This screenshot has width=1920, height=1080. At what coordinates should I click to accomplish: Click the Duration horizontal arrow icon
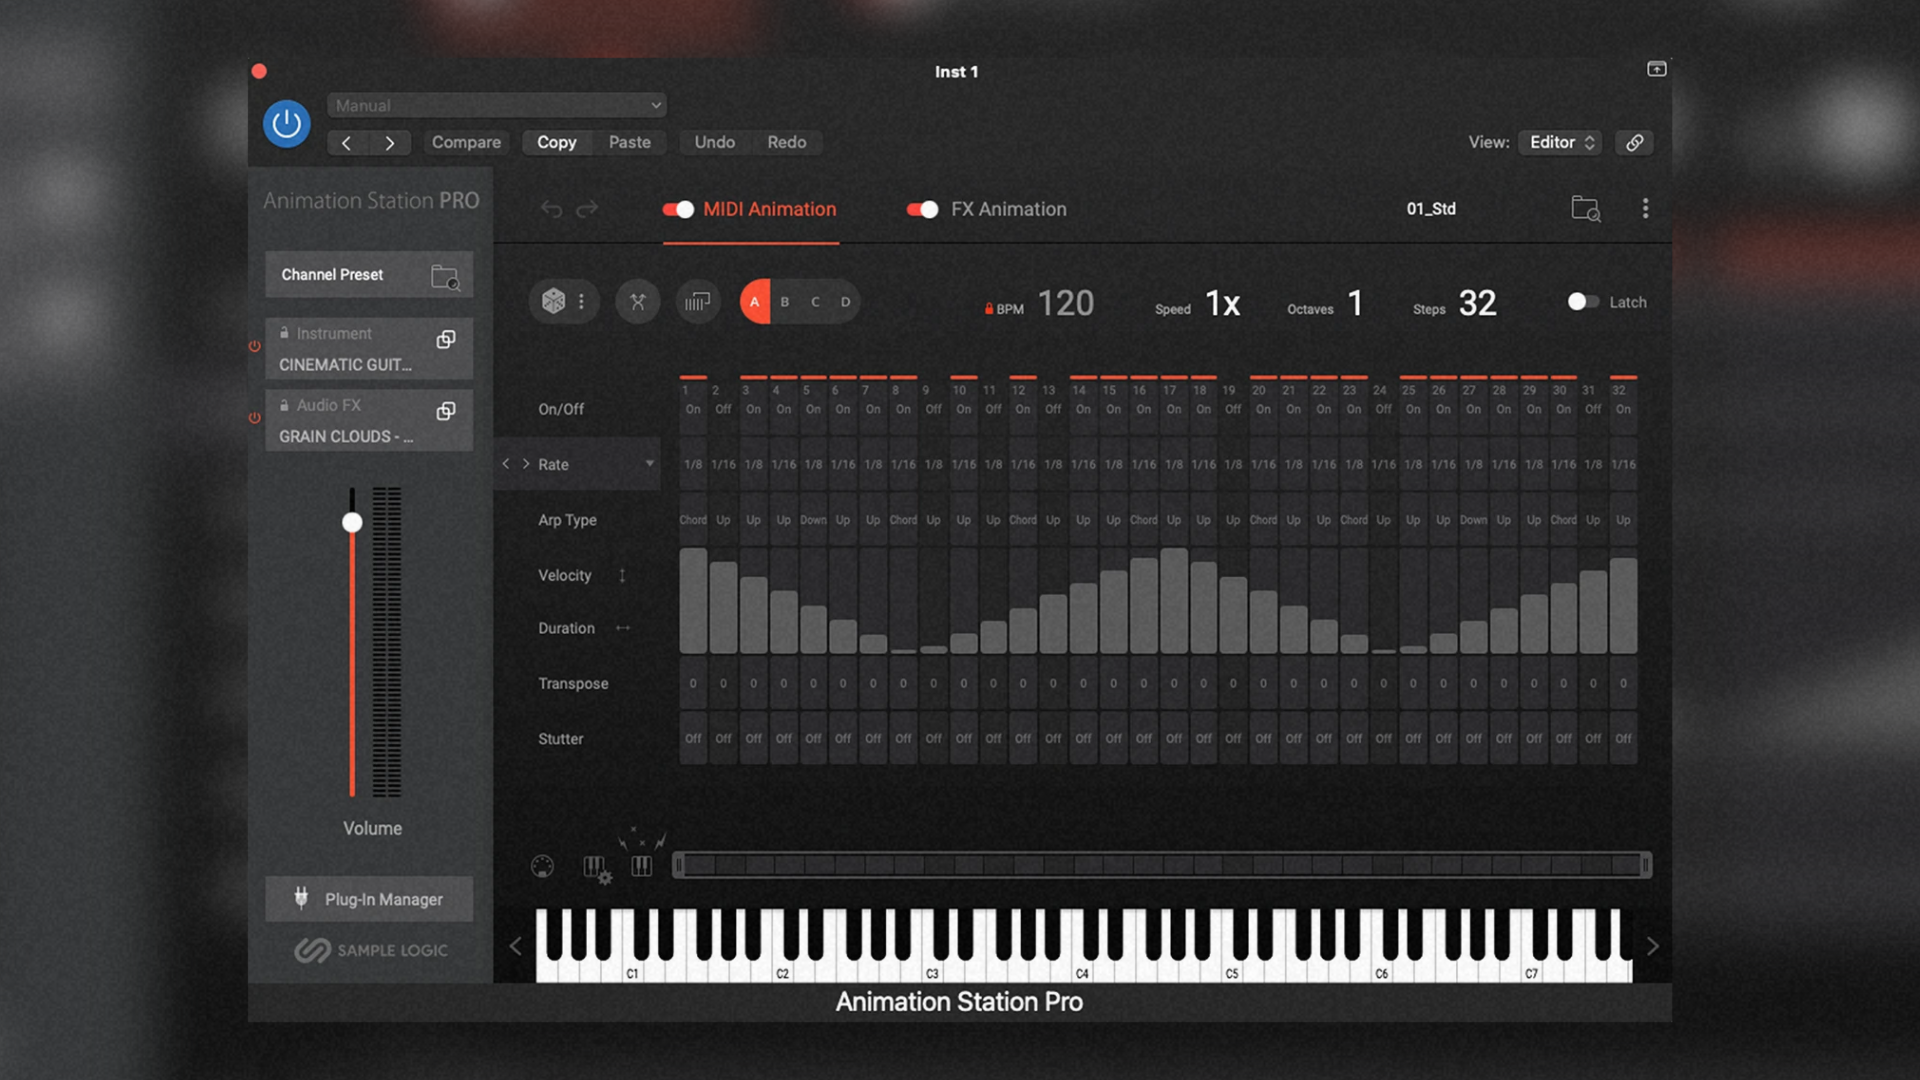point(623,628)
